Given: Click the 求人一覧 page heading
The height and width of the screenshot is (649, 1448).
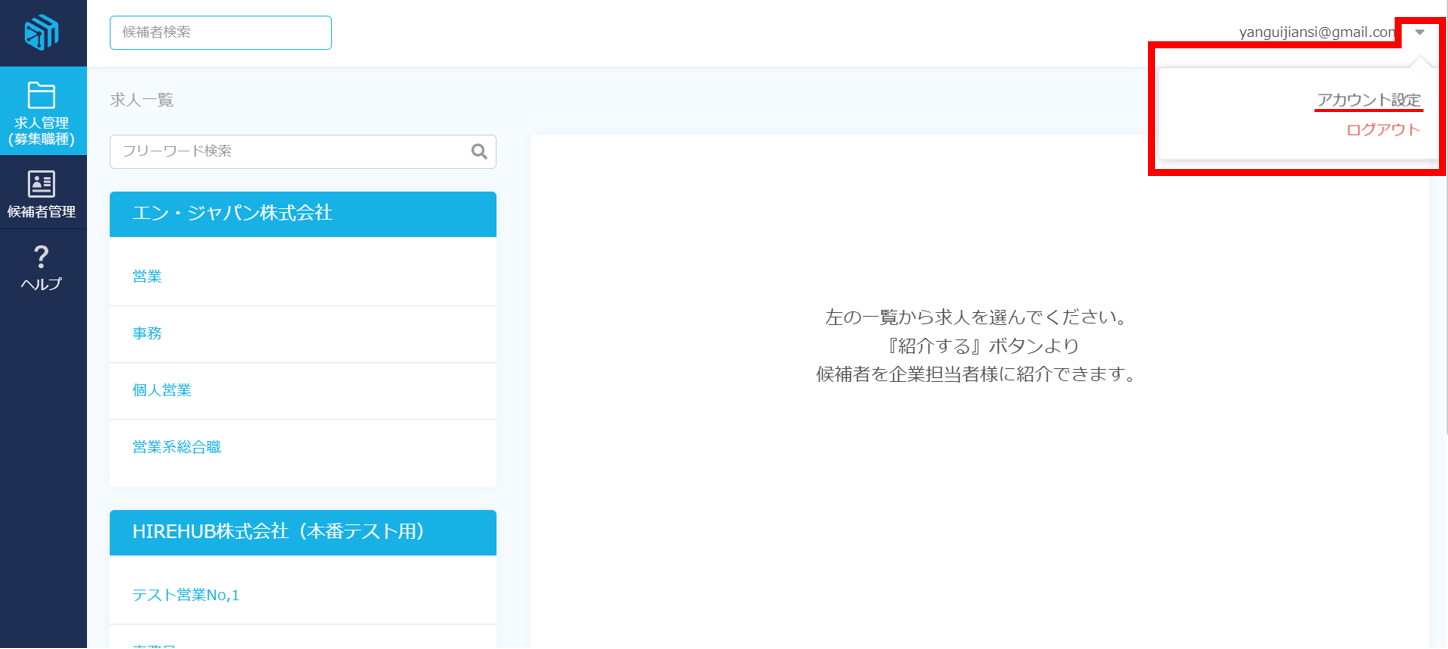Looking at the screenshot, I should pyautogui.click(x=142, y=100).
